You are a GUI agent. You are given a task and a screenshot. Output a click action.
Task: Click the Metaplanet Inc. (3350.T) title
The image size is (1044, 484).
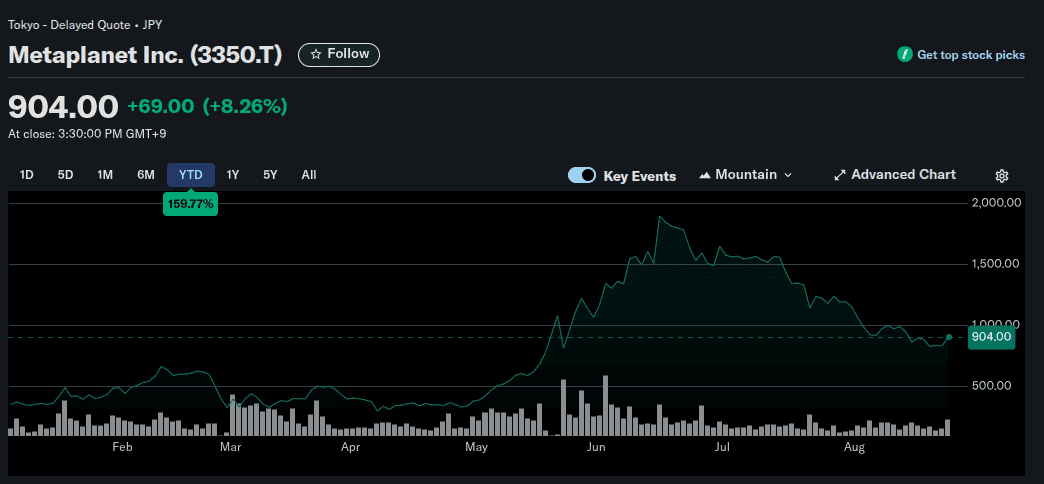[145, 55]
